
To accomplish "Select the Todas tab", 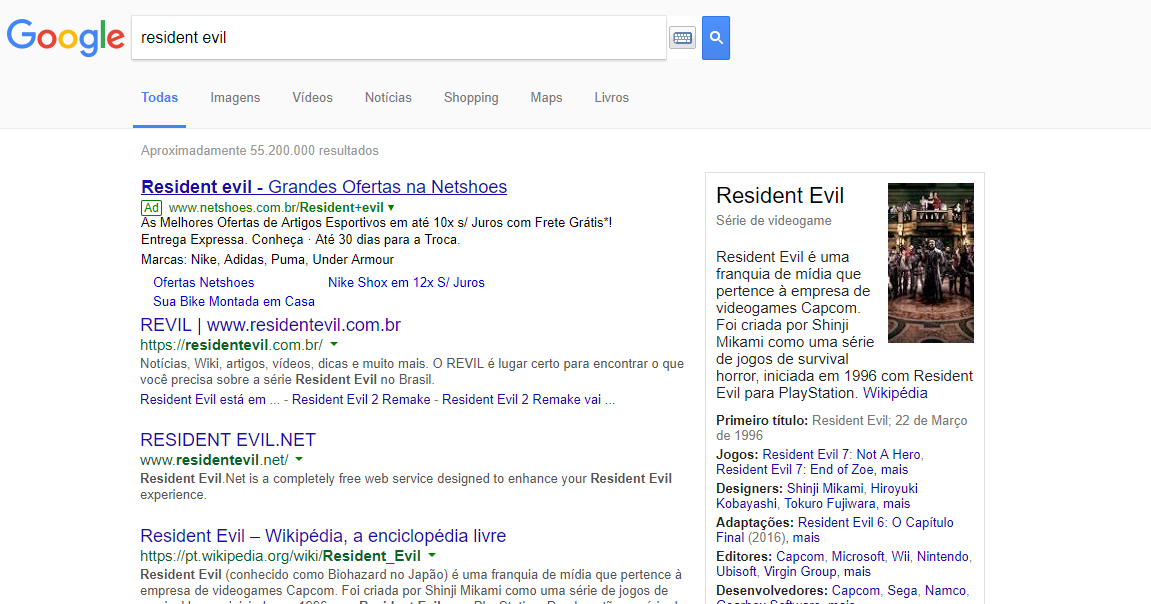I will click(x=159, y=98).
